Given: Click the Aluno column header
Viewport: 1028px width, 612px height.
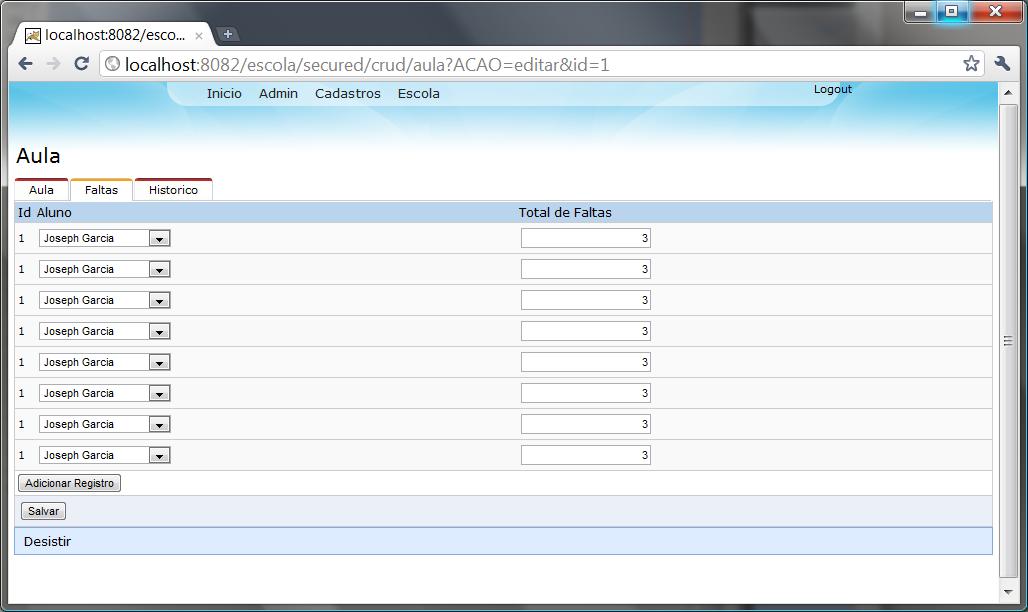Looking at the screenshot, I should tap(54, 213).
